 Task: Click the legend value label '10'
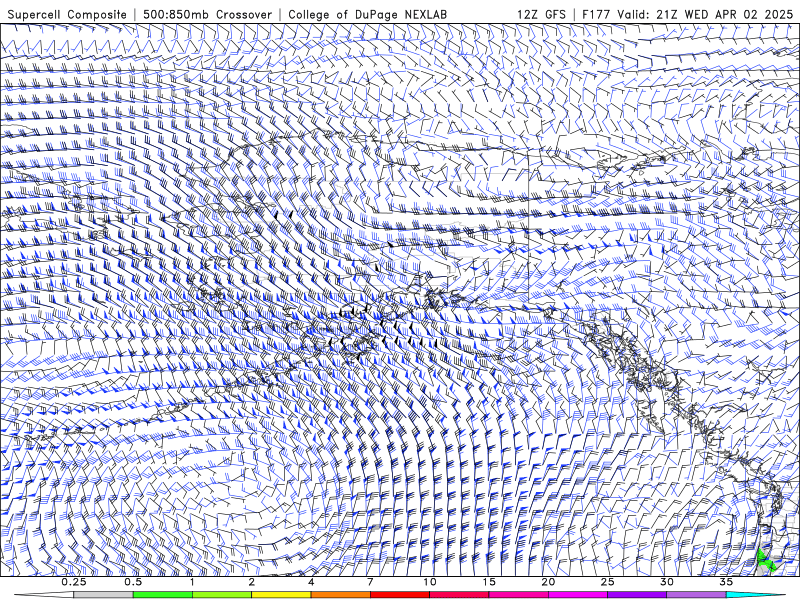pos(430,582)
